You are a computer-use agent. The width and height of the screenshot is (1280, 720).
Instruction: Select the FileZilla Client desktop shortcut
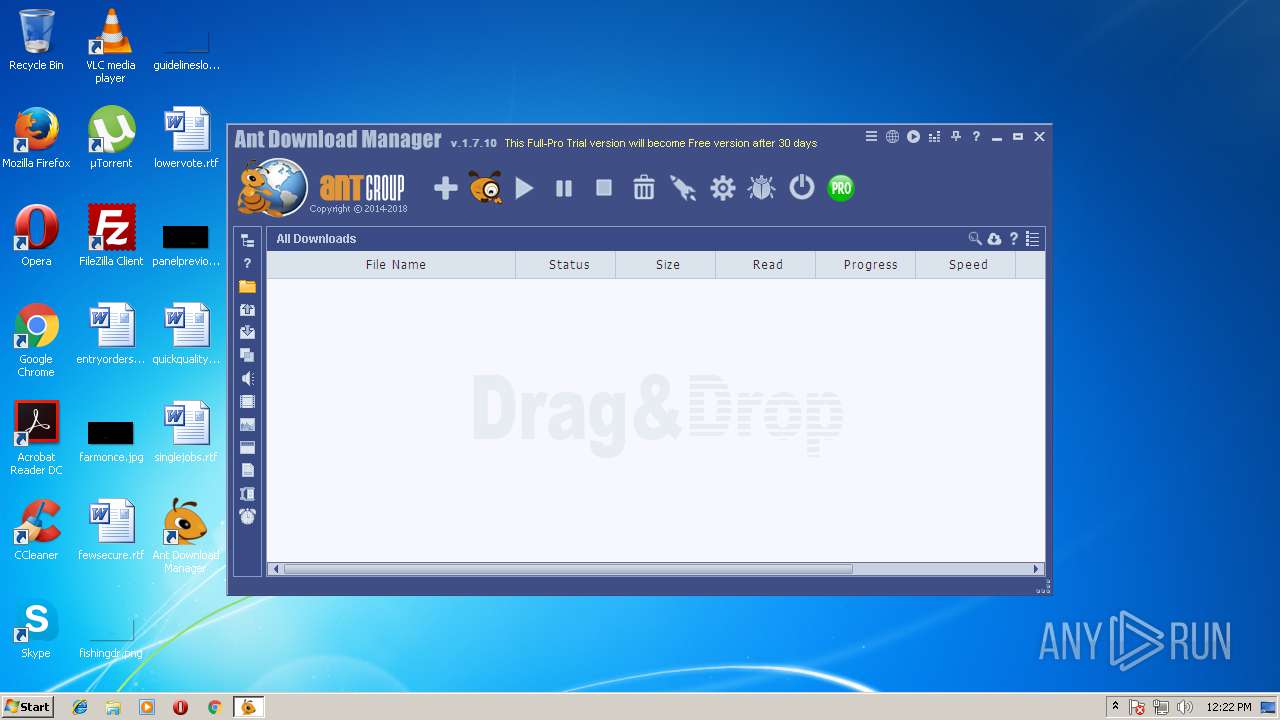111,235
